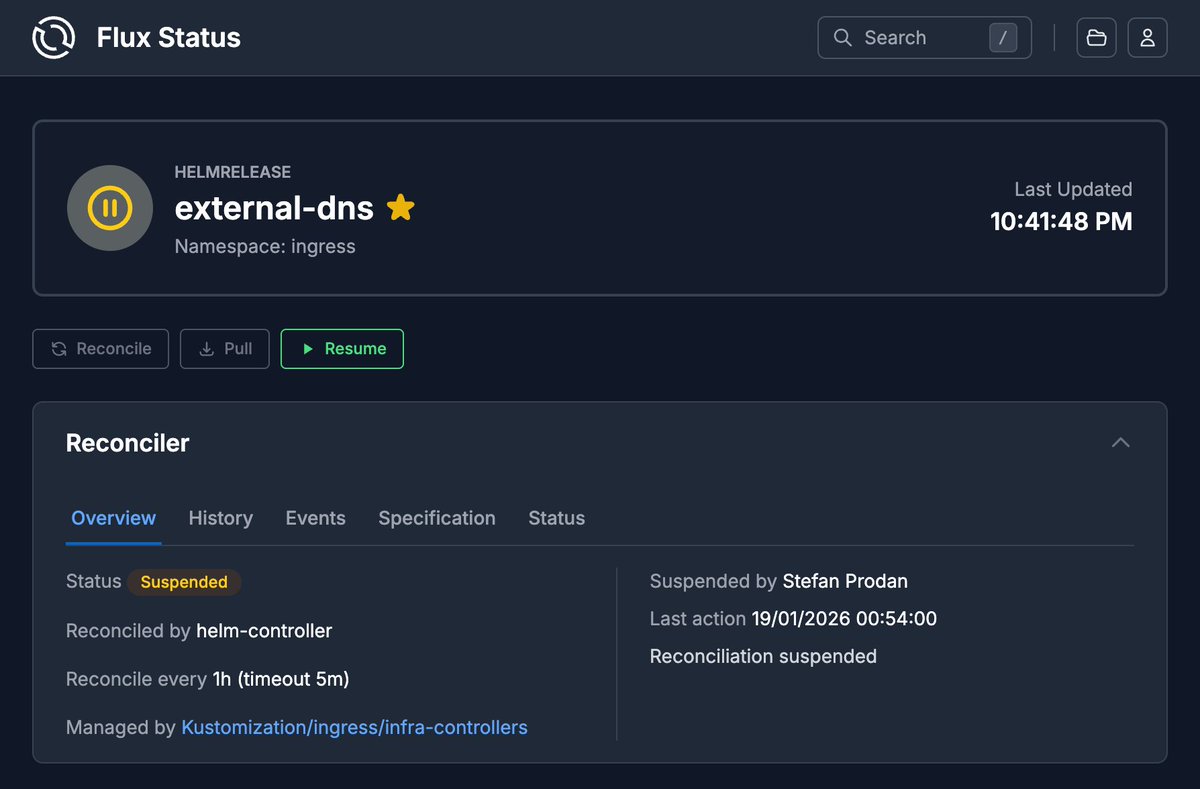Select the Overview tab
1200x789 pixels.
pyautogui.click(x=114, y=518)
